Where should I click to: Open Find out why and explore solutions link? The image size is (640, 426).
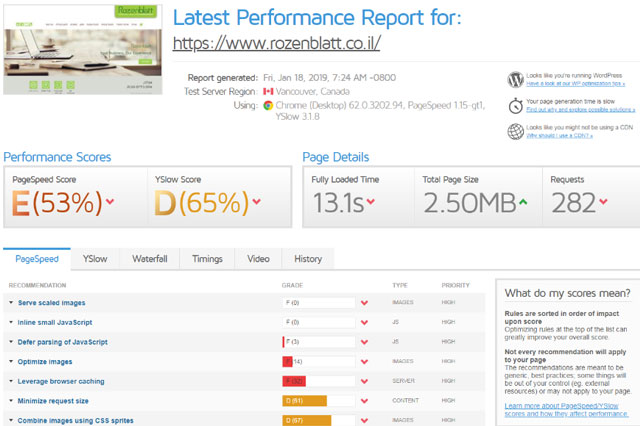point(580,109)
